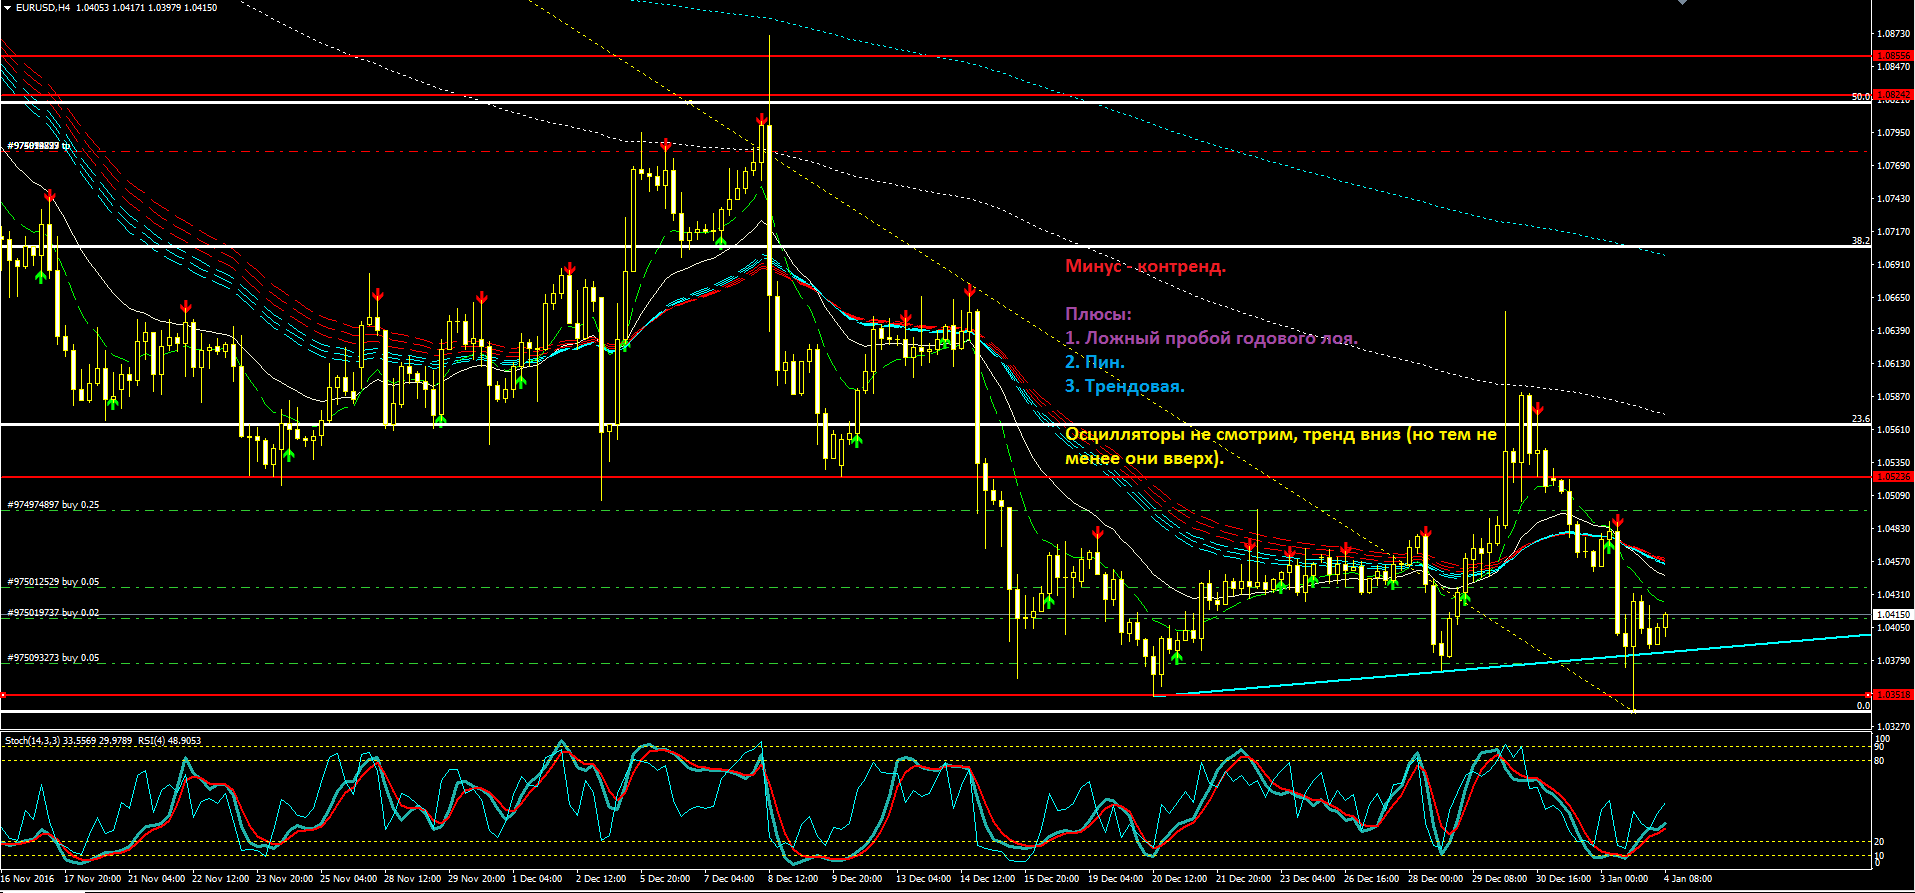
Task: Click the 1.03270 price axis label
Action: (1895, 727)
